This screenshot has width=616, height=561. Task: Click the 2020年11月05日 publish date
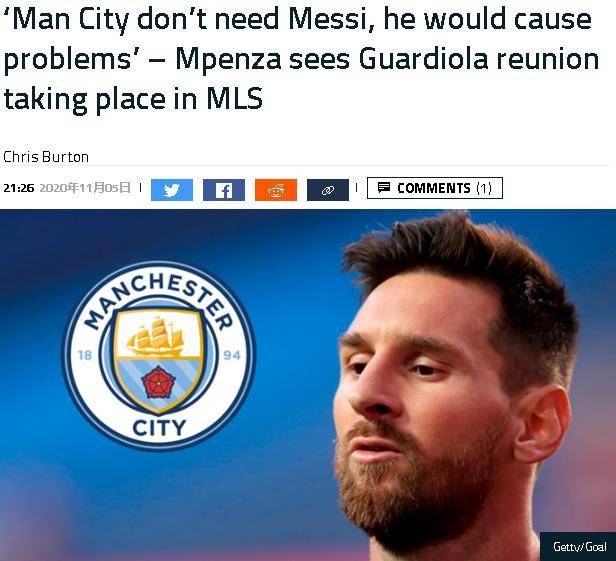coord(85,188)
